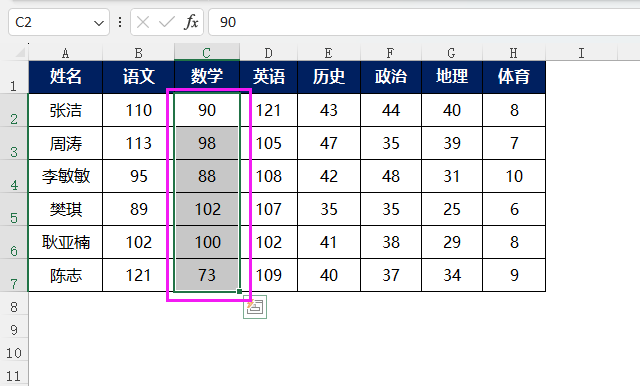The height and width of the screenshot is (386, 640).
Task: Click 李敏敏's 数学 score 88
Action: click(207, 176)
